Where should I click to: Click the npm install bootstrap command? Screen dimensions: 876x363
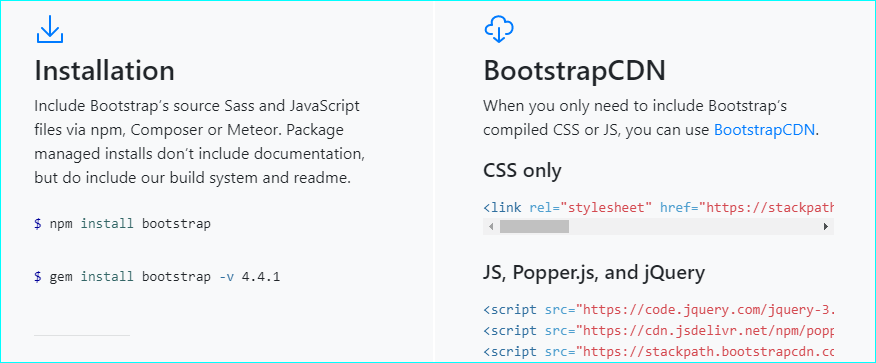click(122, 224)
